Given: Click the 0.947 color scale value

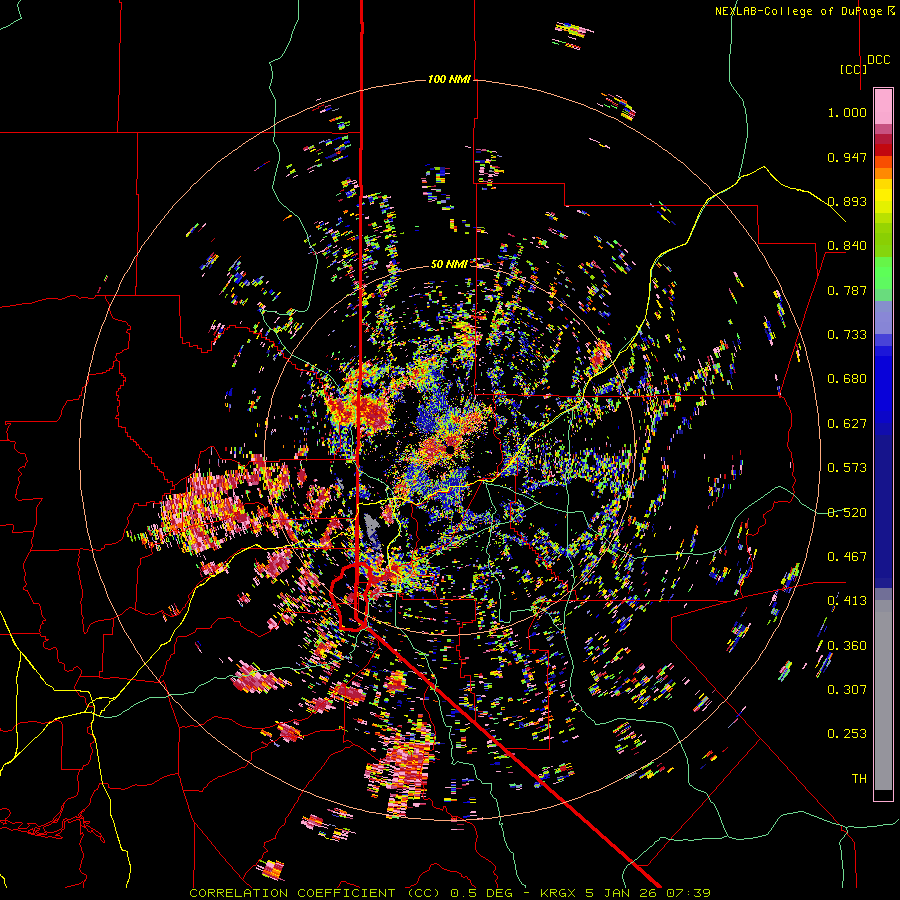Looking at the screenshot, I should [x=847, y=157].
